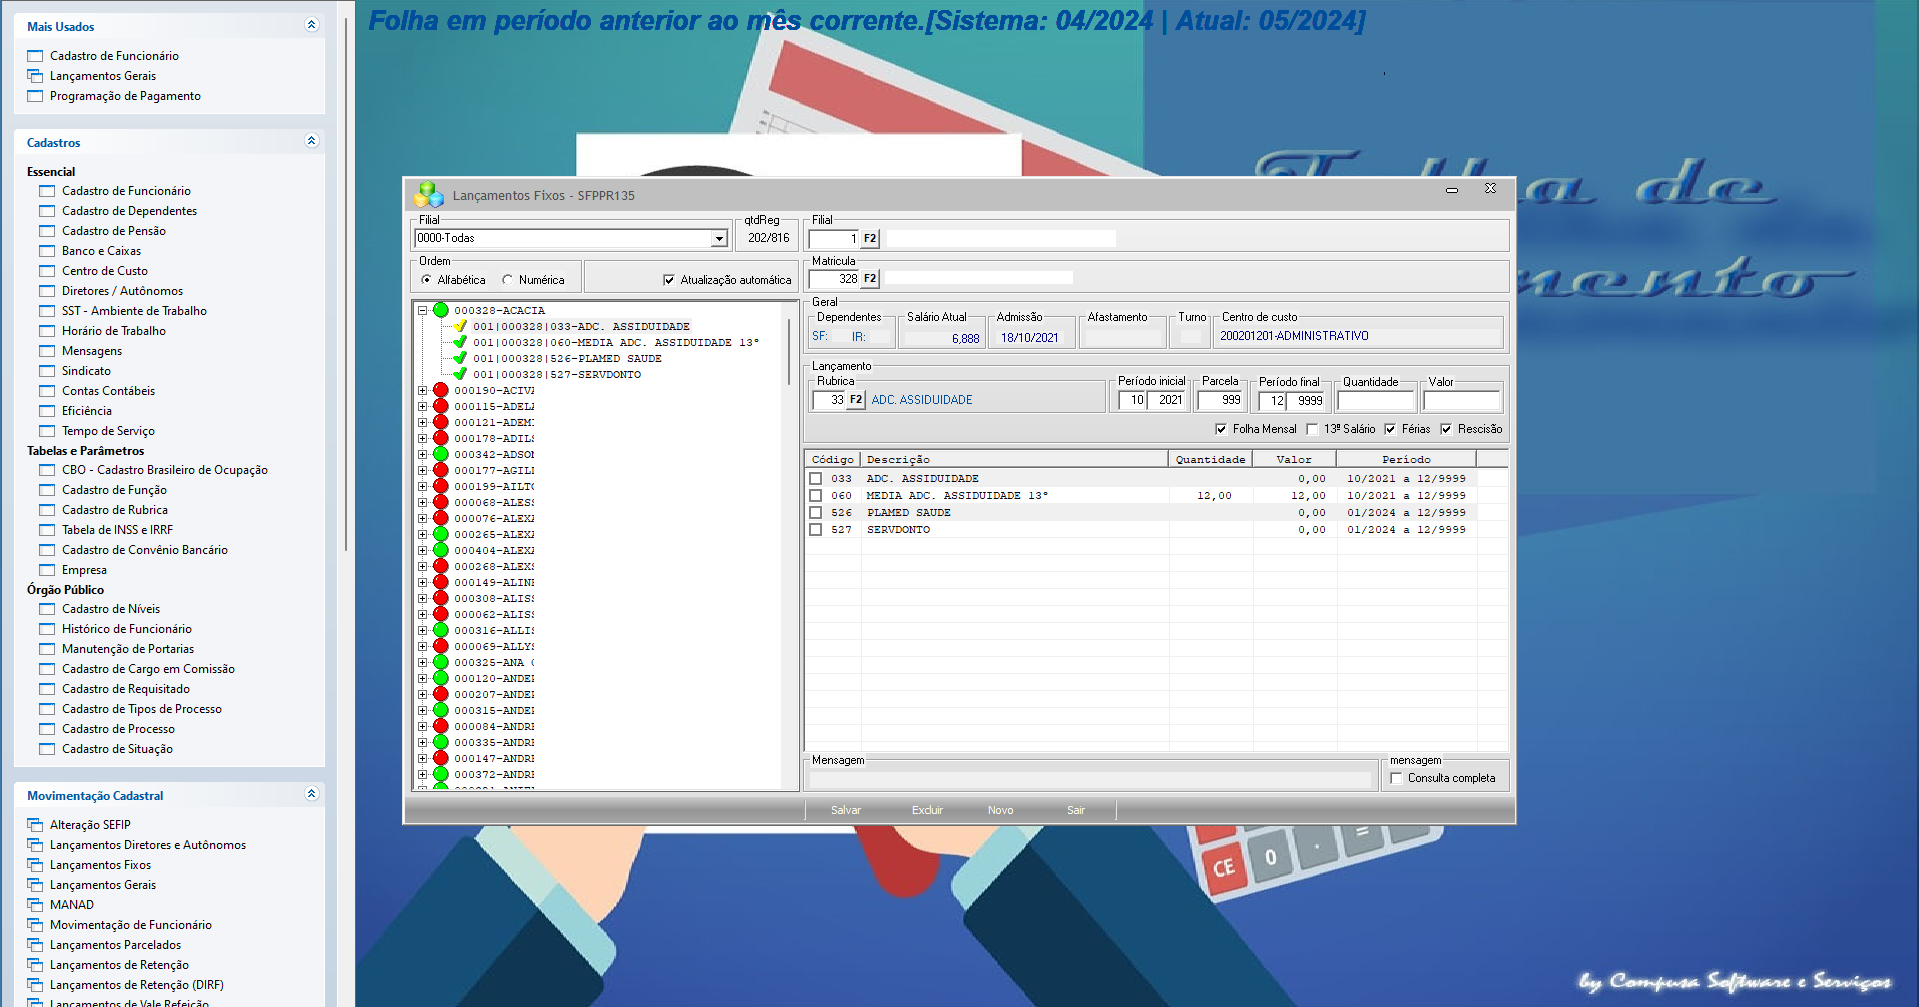Open Banco e Caixas entry icon

coord(47,251)
